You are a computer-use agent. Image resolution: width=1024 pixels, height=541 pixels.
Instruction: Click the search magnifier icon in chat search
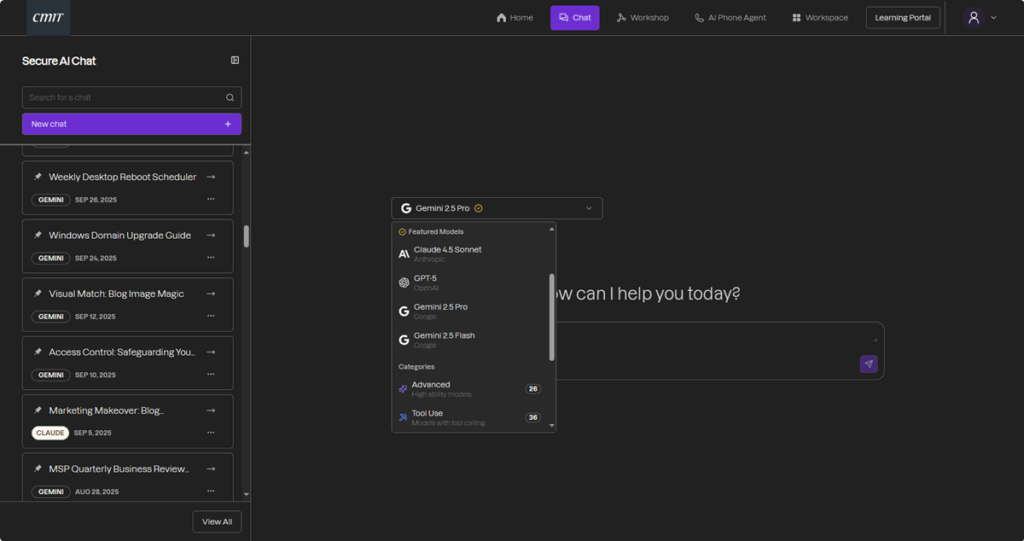point(230,98)
